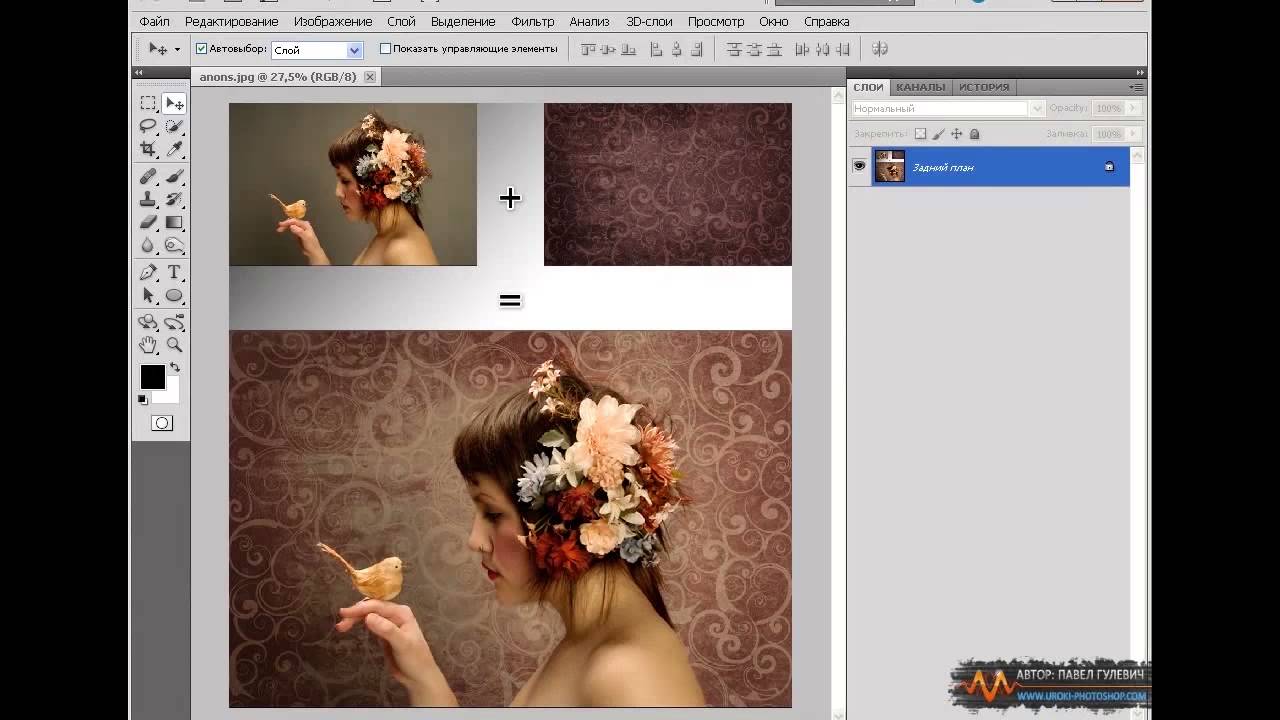Select the Clone Stamp tool
1280x720 pixels.
coord(148,199)
